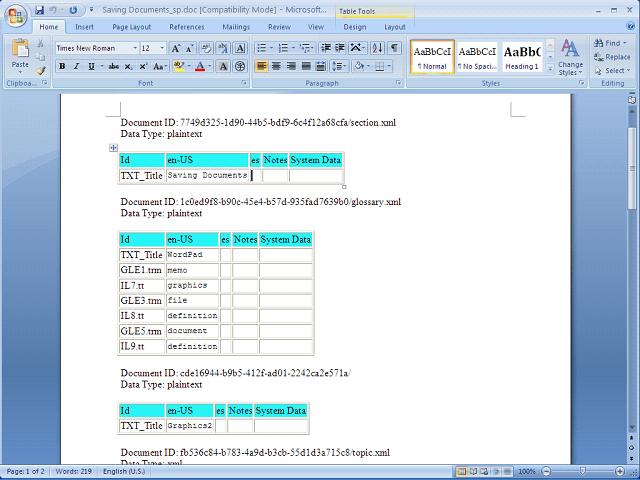The width and height of the screenshot is (640, 480).
Task: Toggle Subscript formatting
Action: tap(129, 66)
